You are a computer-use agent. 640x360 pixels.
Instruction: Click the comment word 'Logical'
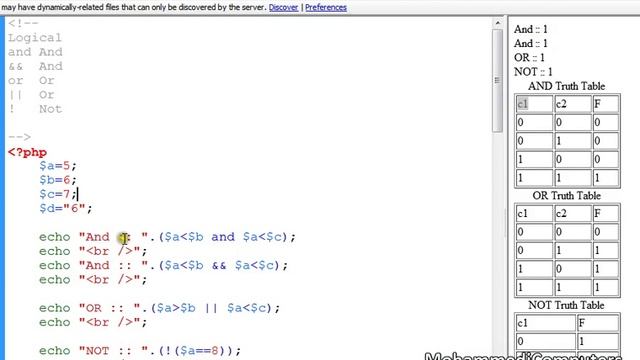[35, 38]
